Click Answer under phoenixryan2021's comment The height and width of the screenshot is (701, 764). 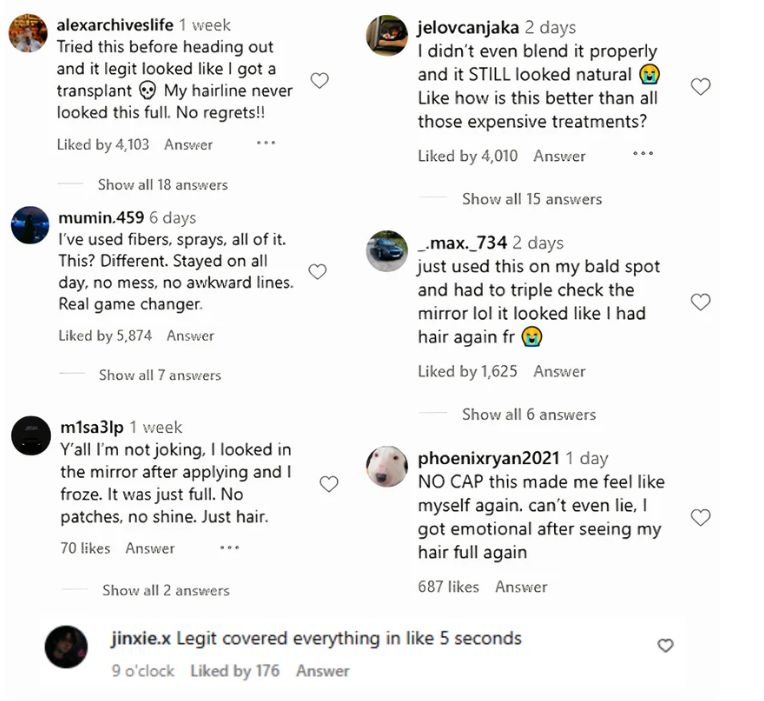[x=521, y=587]
